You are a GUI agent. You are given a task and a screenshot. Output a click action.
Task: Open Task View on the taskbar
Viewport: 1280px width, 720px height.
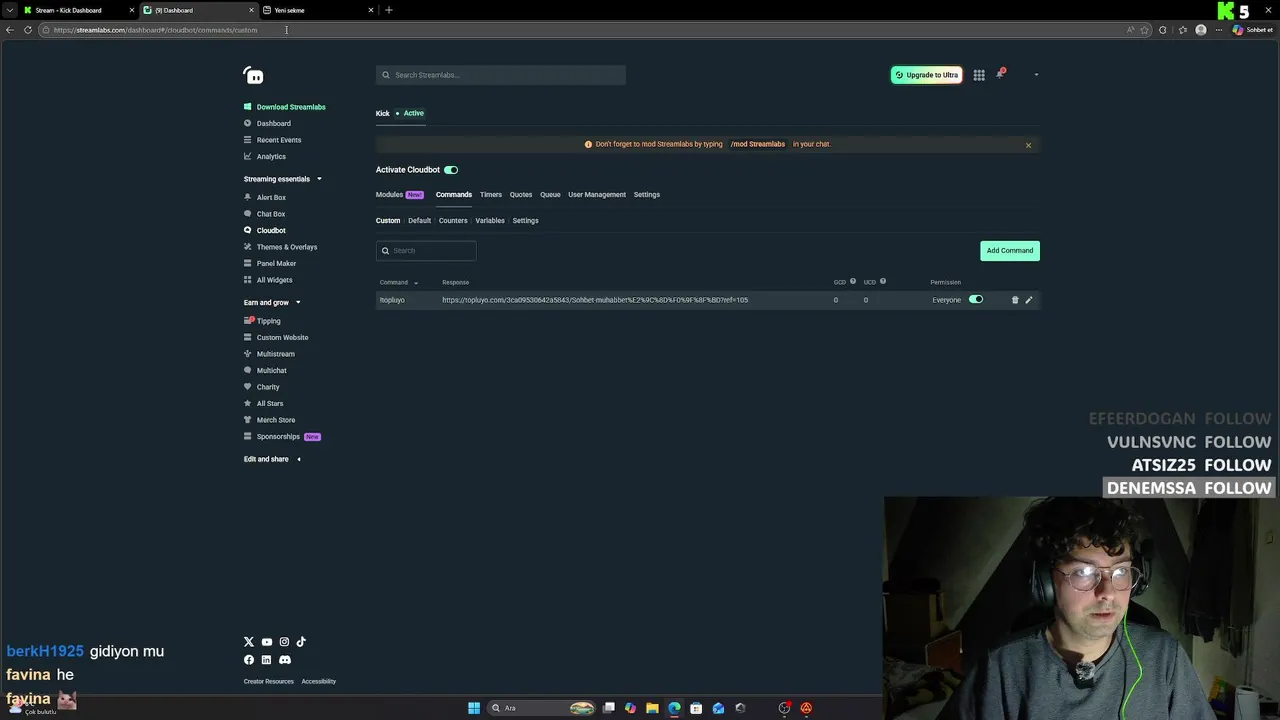pos(608,708)
